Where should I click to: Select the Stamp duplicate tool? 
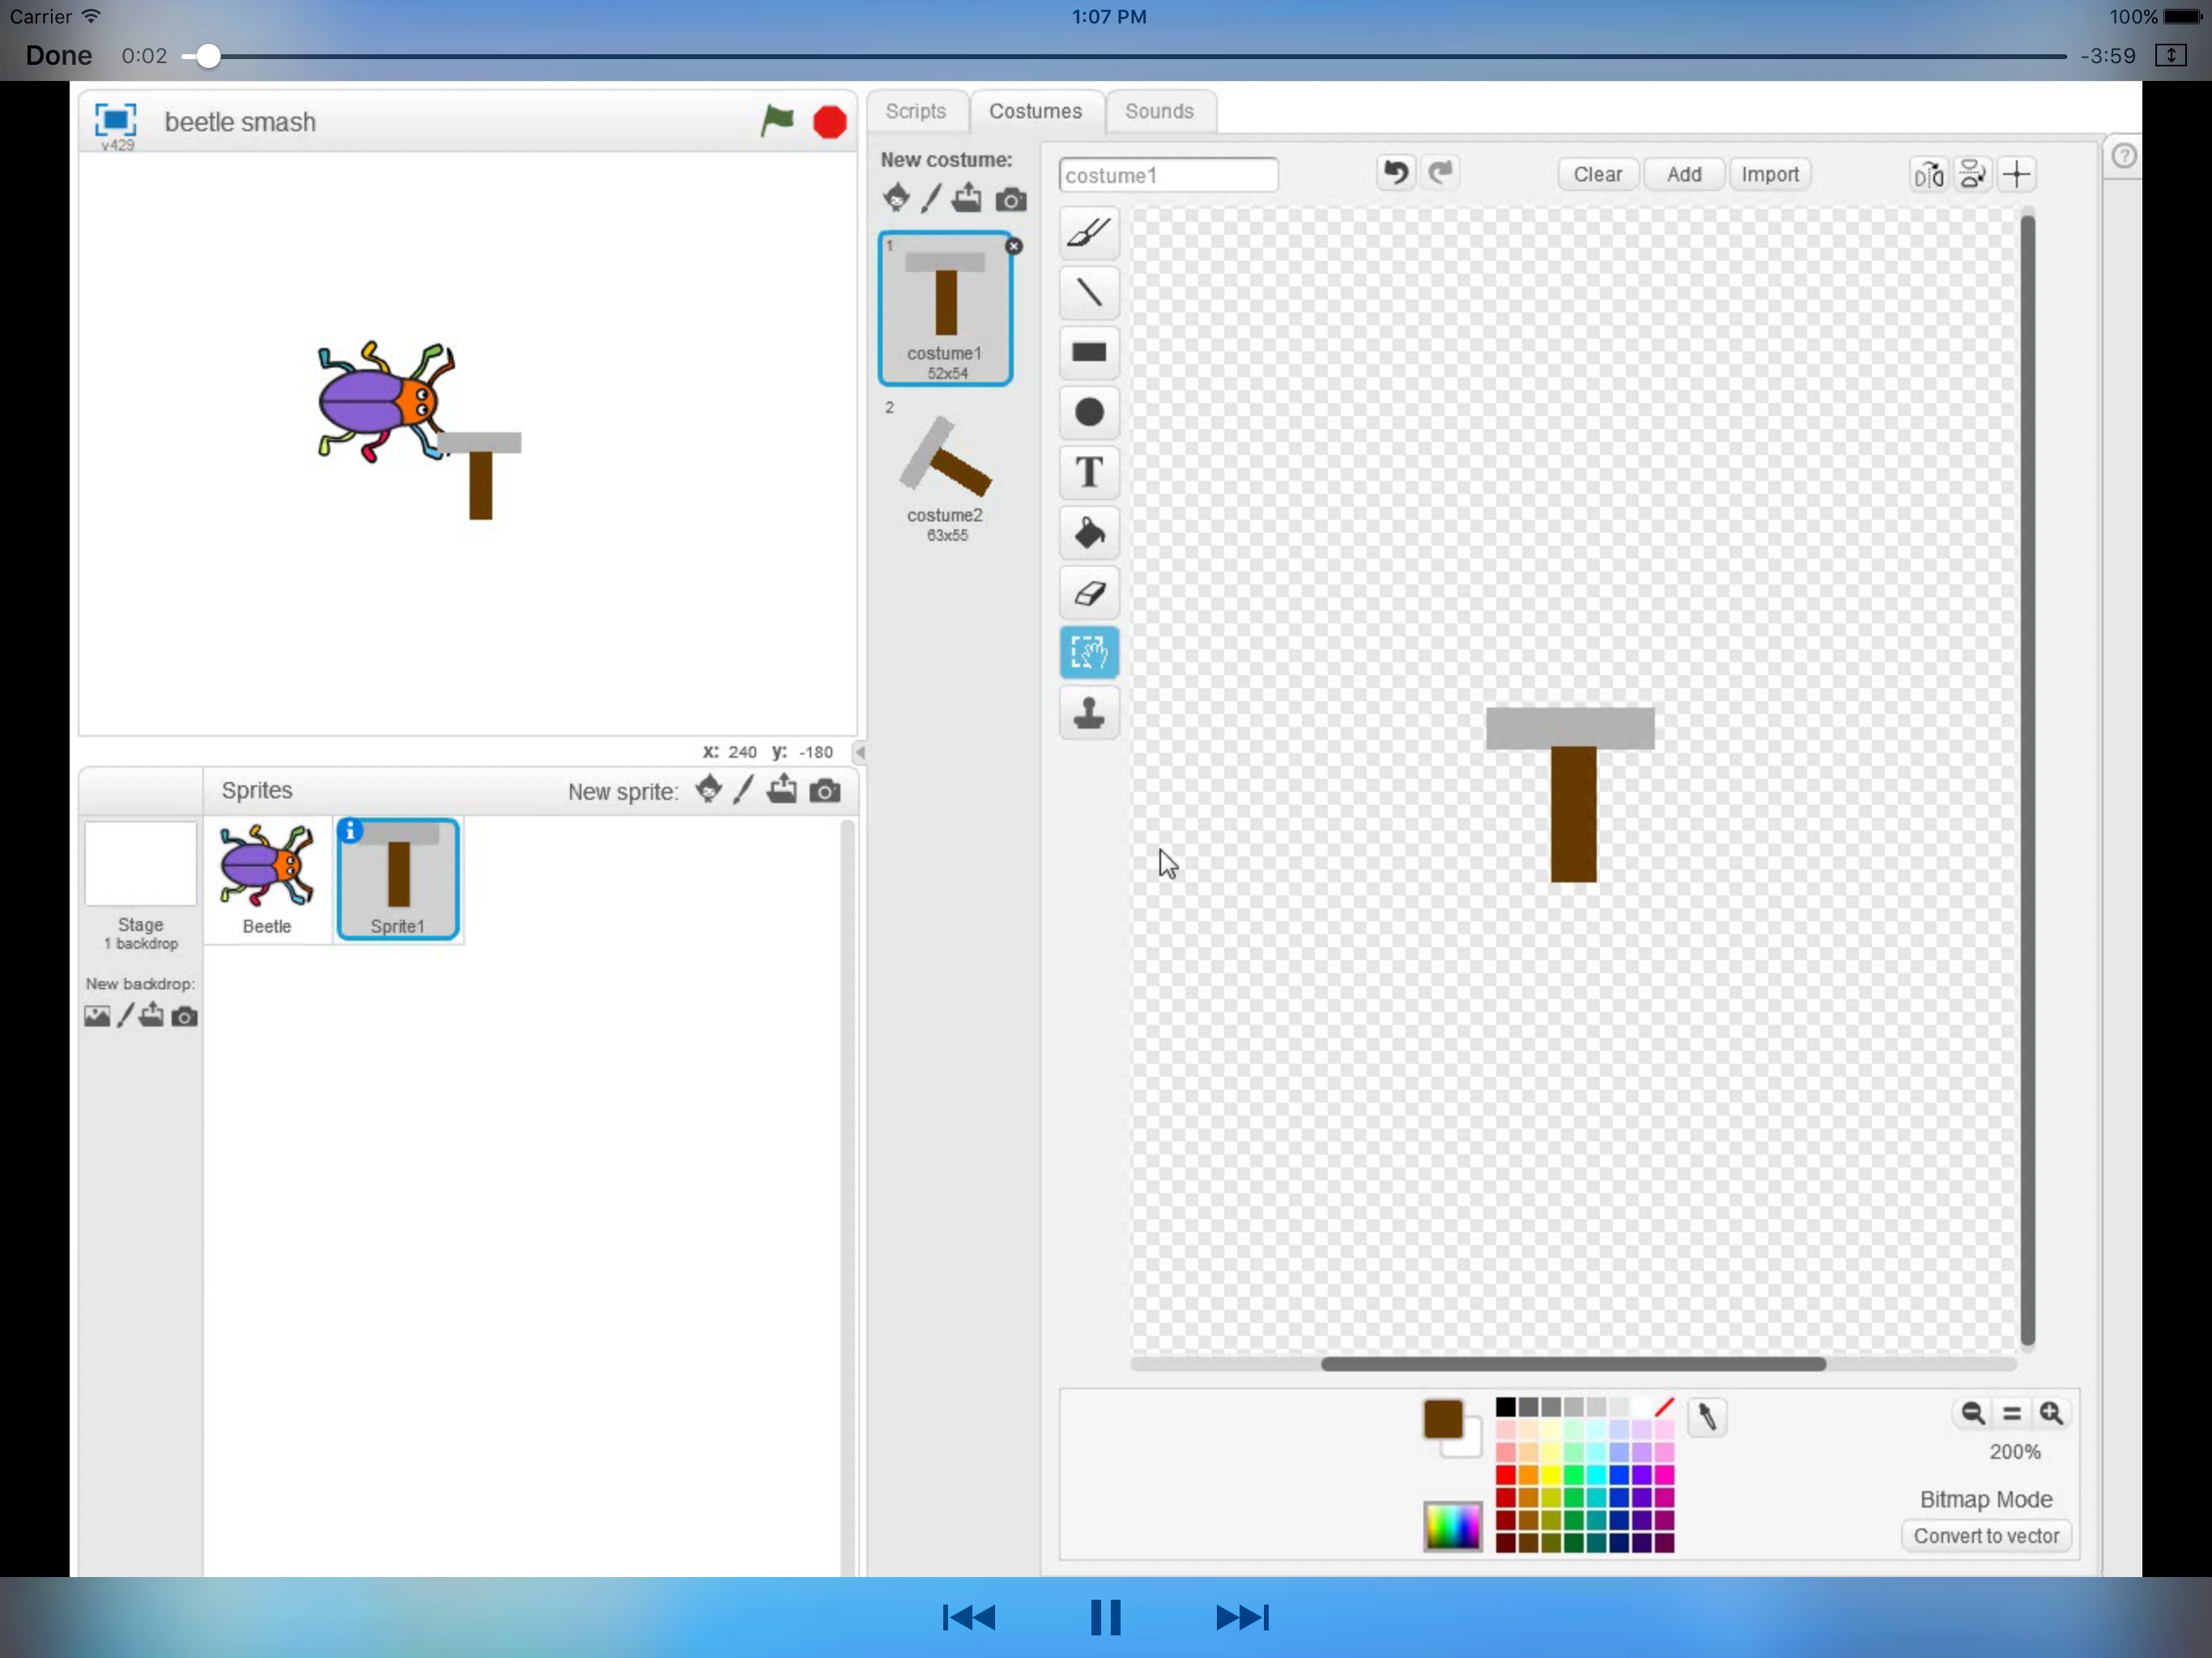(1089, 713)
